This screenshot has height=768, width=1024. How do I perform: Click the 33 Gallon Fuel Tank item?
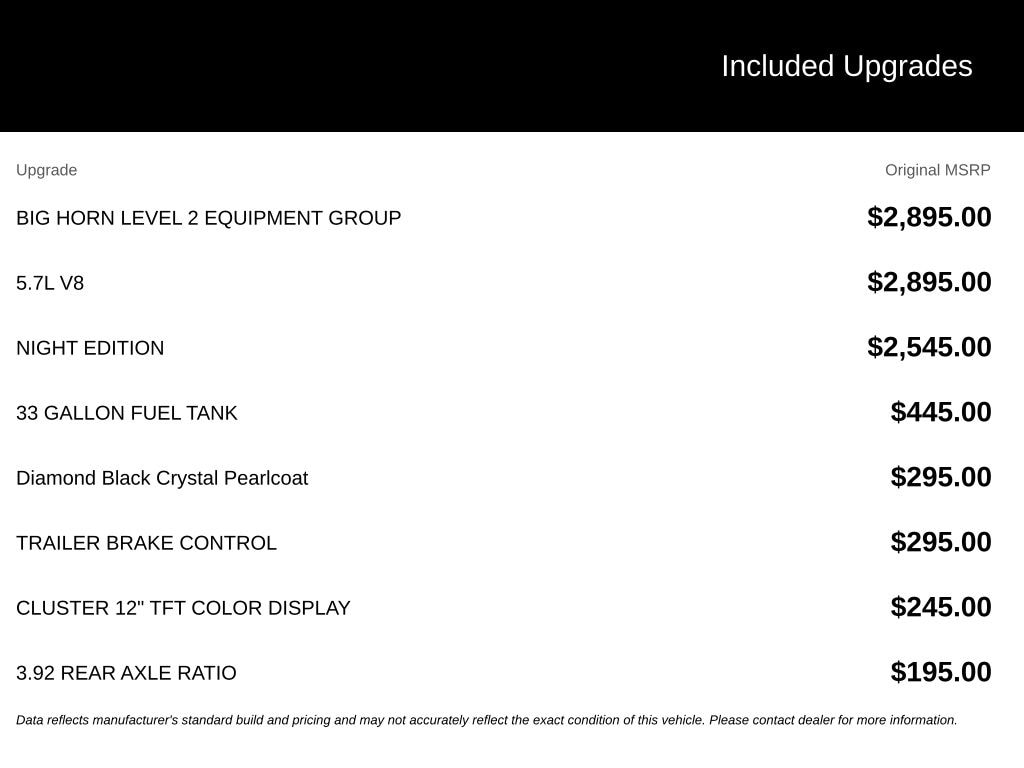click(x=127, y=413)
